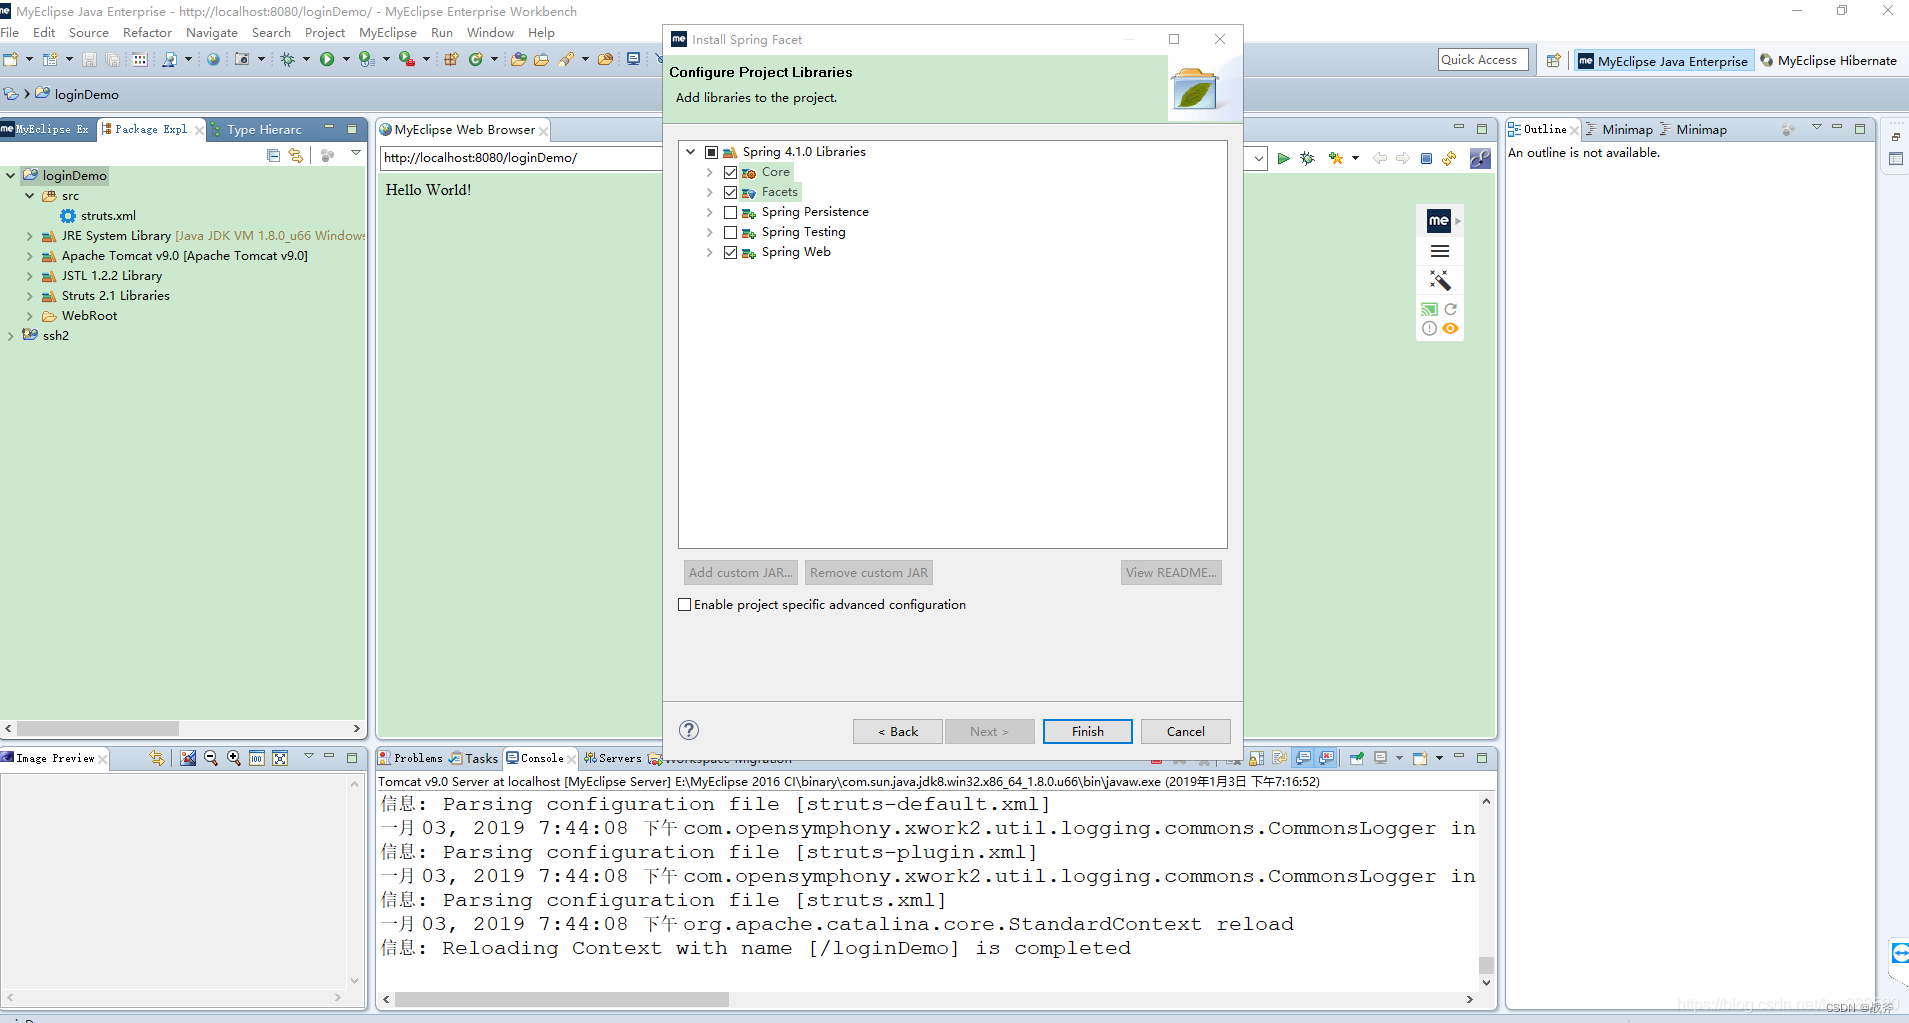Uncheck the Spring Web checkbox

point(731,252)
